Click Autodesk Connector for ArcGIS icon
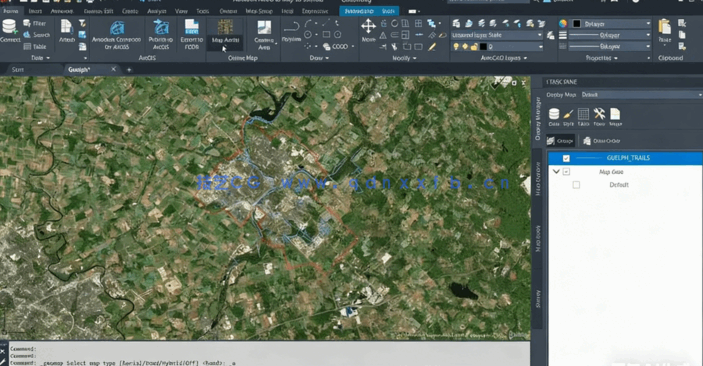Image resolution: width=703 pixels, height=366 pixels. [117, 29]
